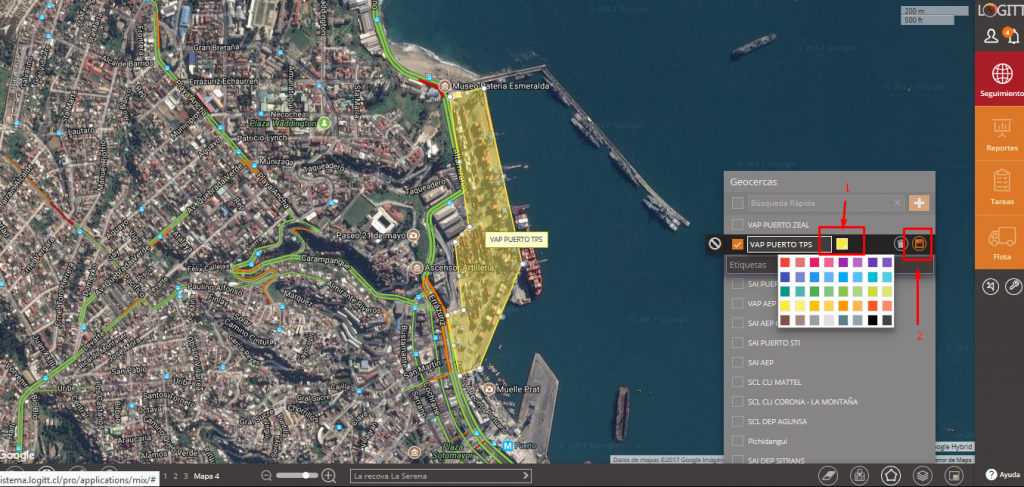Switch to map tab 3
Image resolution: width=1024 pixels, height=487 pixels.
[x=185, y=476]
